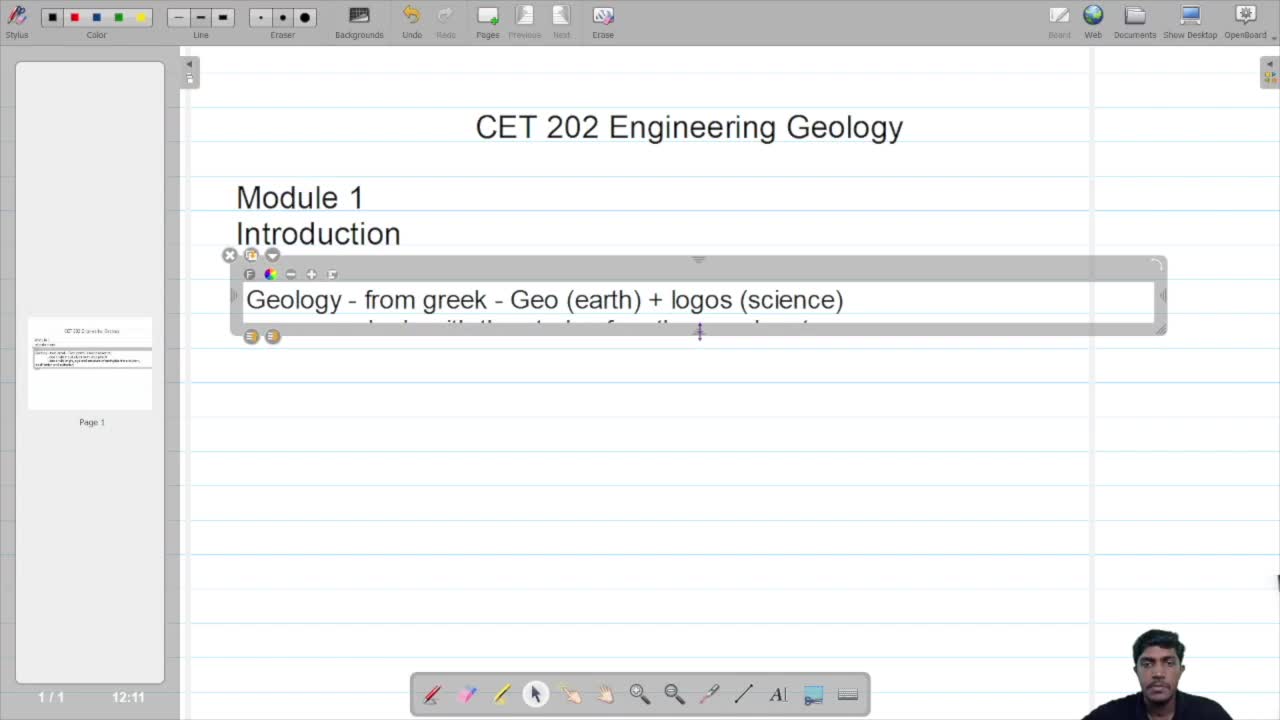The height and width of the screenshot is (720, 1280).
Task: Select the Text writing tool
Action: click(778, 694)
